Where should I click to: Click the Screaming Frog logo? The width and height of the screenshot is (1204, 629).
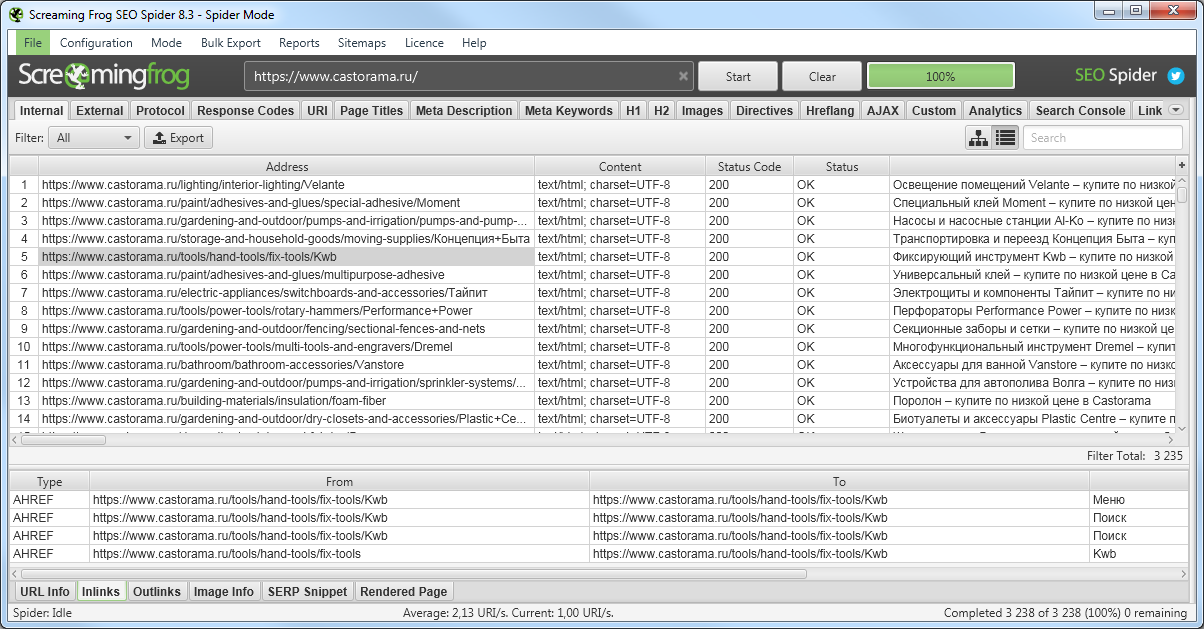click(104, 77)
